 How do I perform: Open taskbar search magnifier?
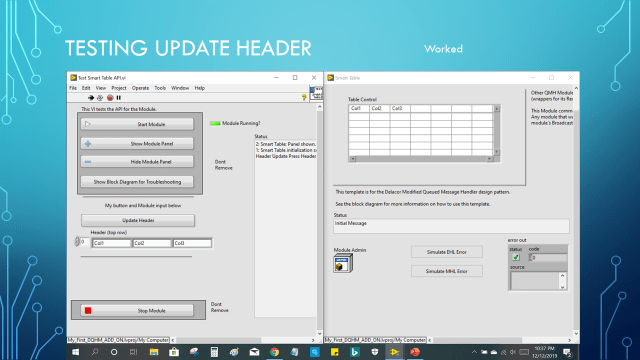(95, 352)
